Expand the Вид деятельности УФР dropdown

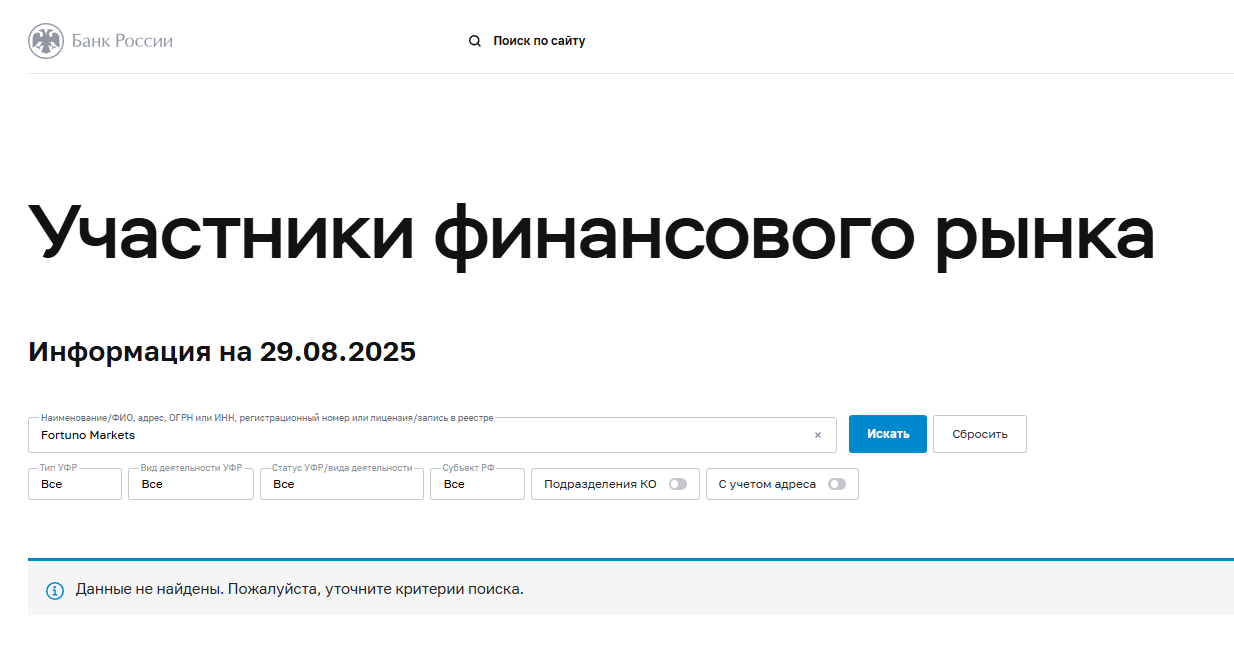click(x=191, y=484)
